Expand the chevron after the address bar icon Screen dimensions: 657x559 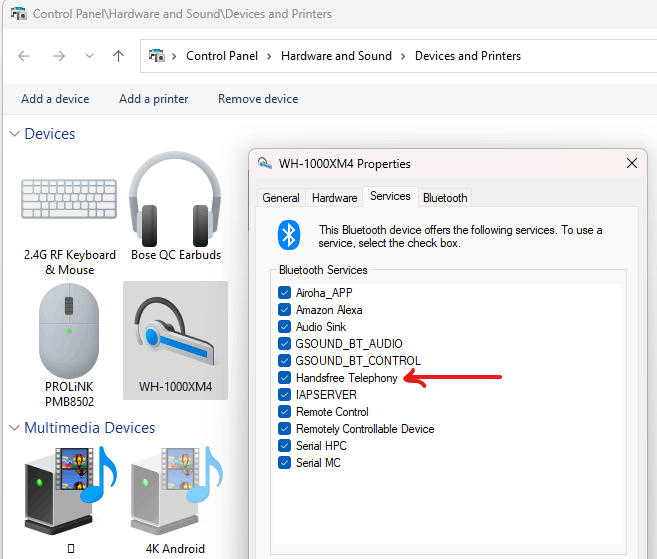click(x=174, y=56)
